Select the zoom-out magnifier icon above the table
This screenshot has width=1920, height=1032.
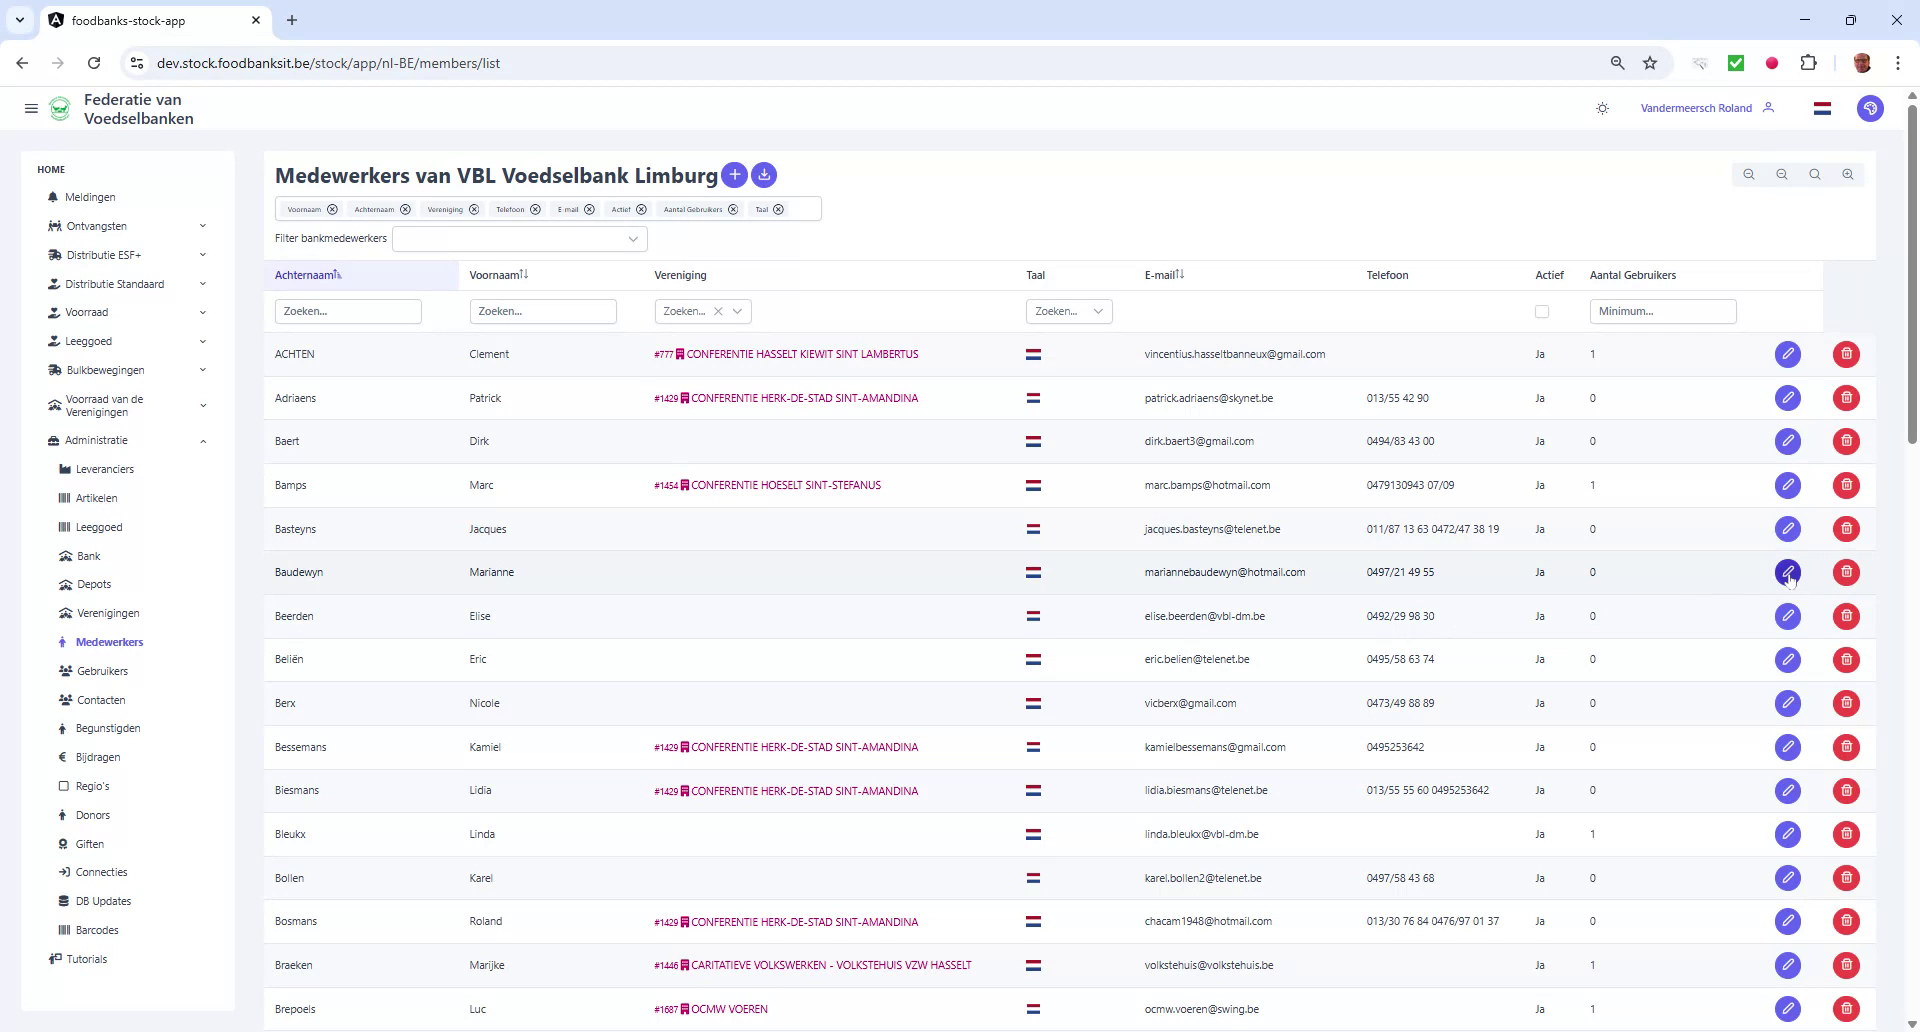click(1781, 174)
